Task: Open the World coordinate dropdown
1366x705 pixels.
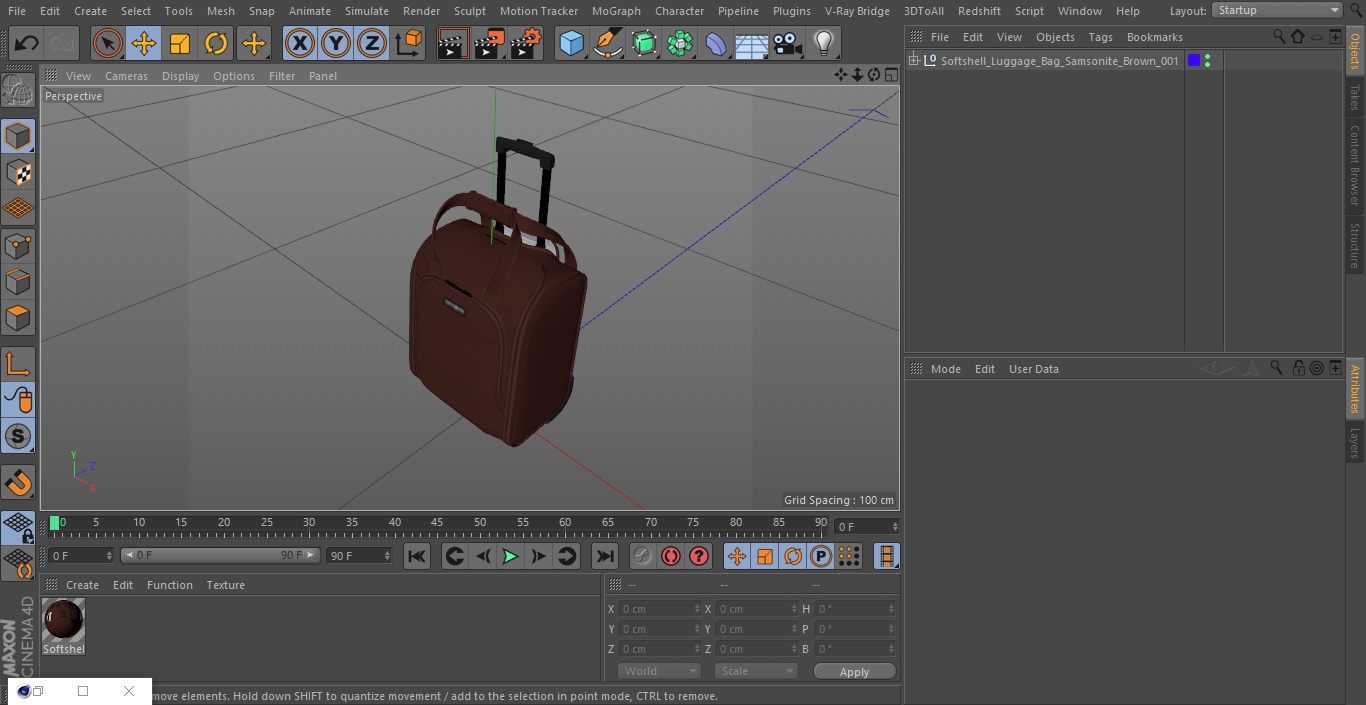Action: (x=658, y=671)
